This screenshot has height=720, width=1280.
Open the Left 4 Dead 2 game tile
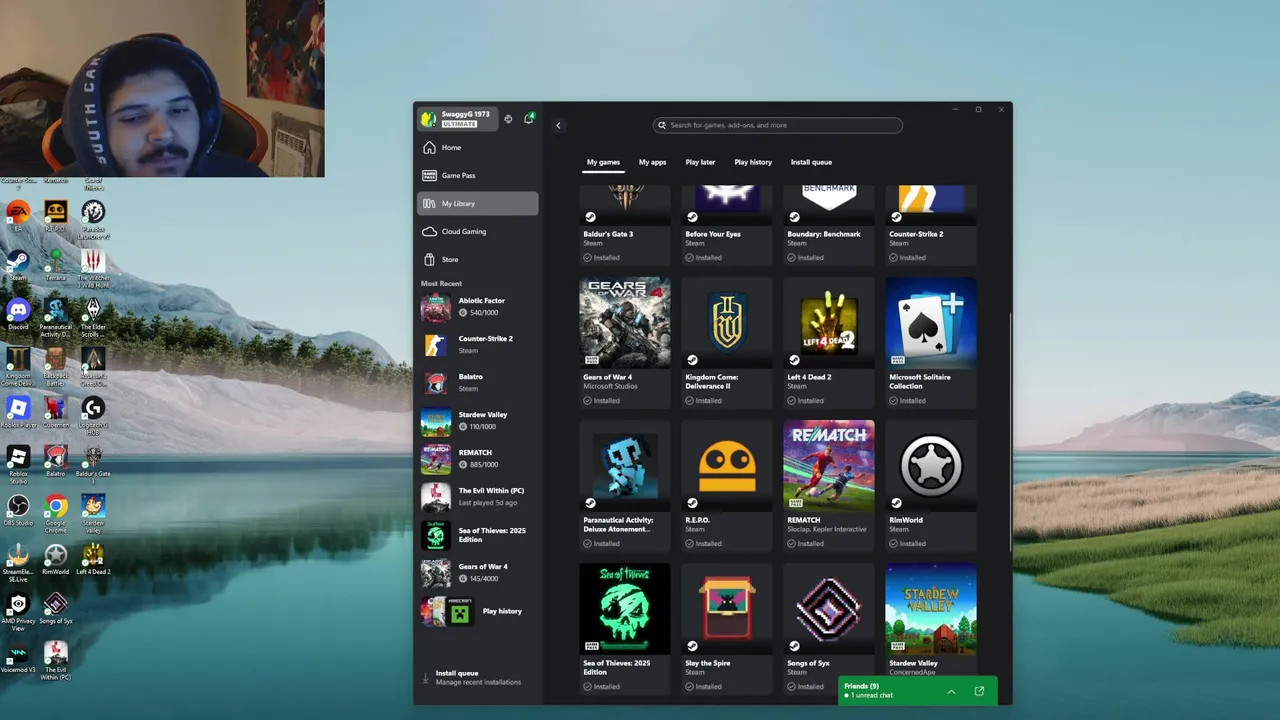829,342
